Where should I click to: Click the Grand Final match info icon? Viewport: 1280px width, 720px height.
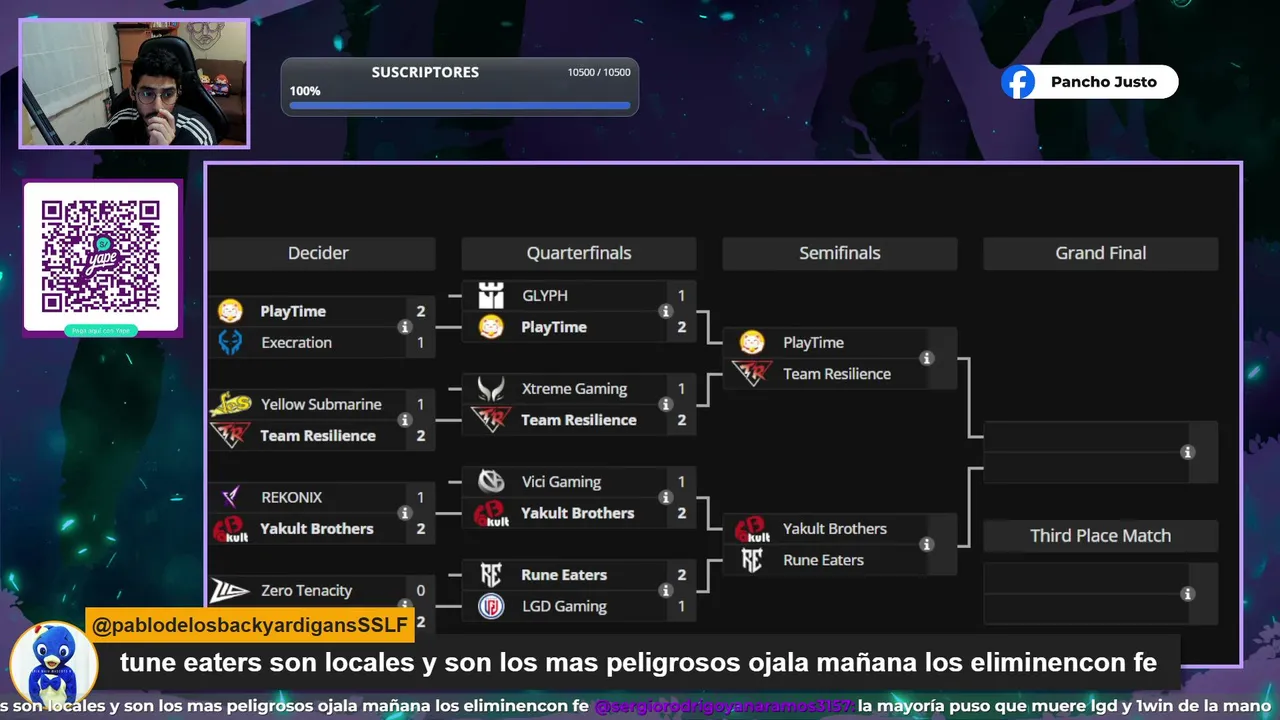click(x=1188, y=452)
